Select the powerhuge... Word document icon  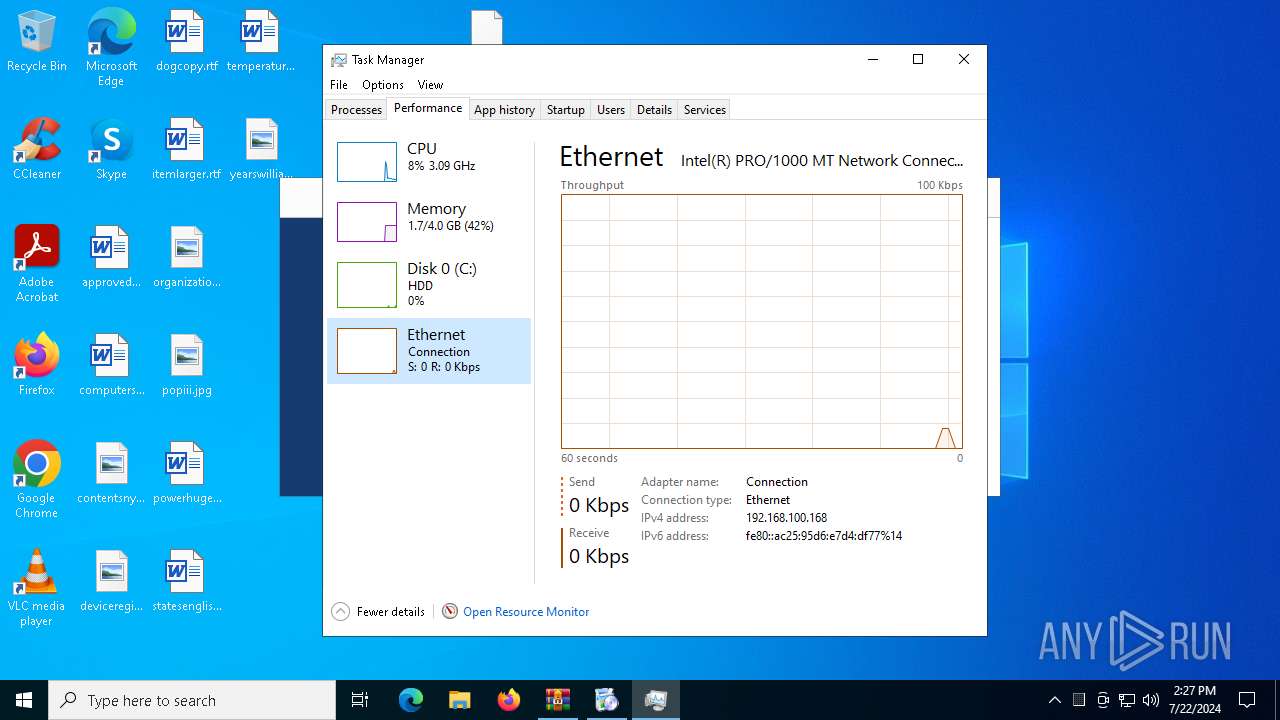pos(186,474)
